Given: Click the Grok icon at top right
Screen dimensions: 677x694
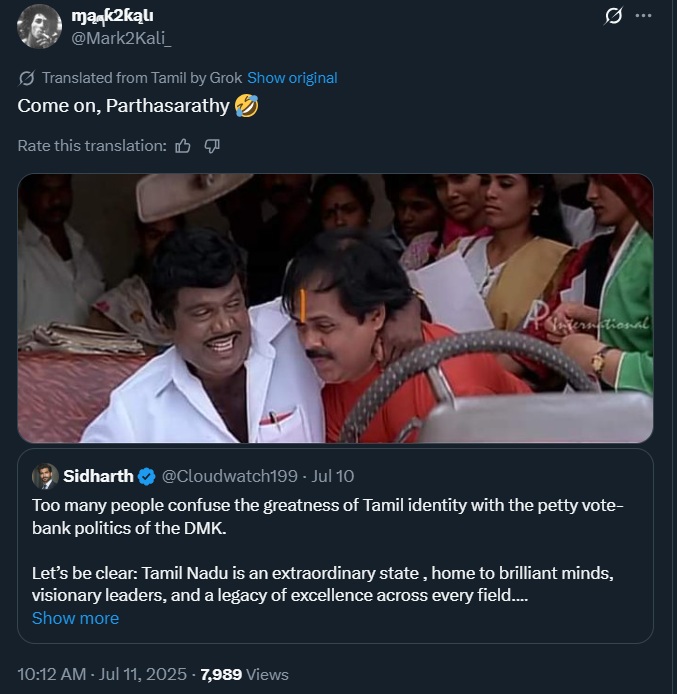Looking at the screenshot, I should [616, 17].
